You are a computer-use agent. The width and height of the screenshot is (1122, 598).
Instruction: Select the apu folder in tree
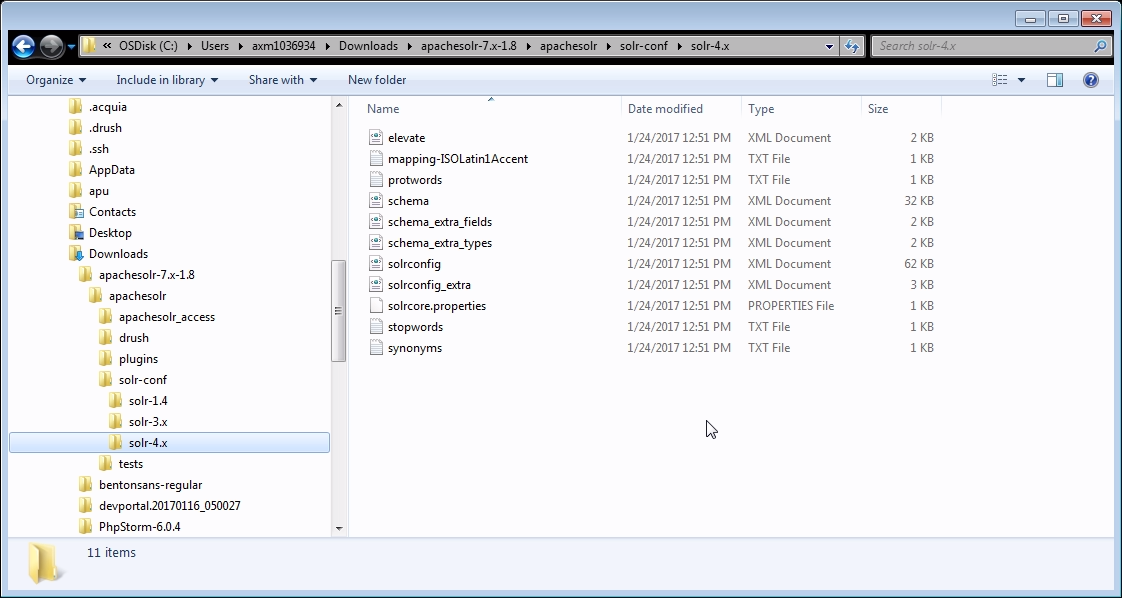99,191
